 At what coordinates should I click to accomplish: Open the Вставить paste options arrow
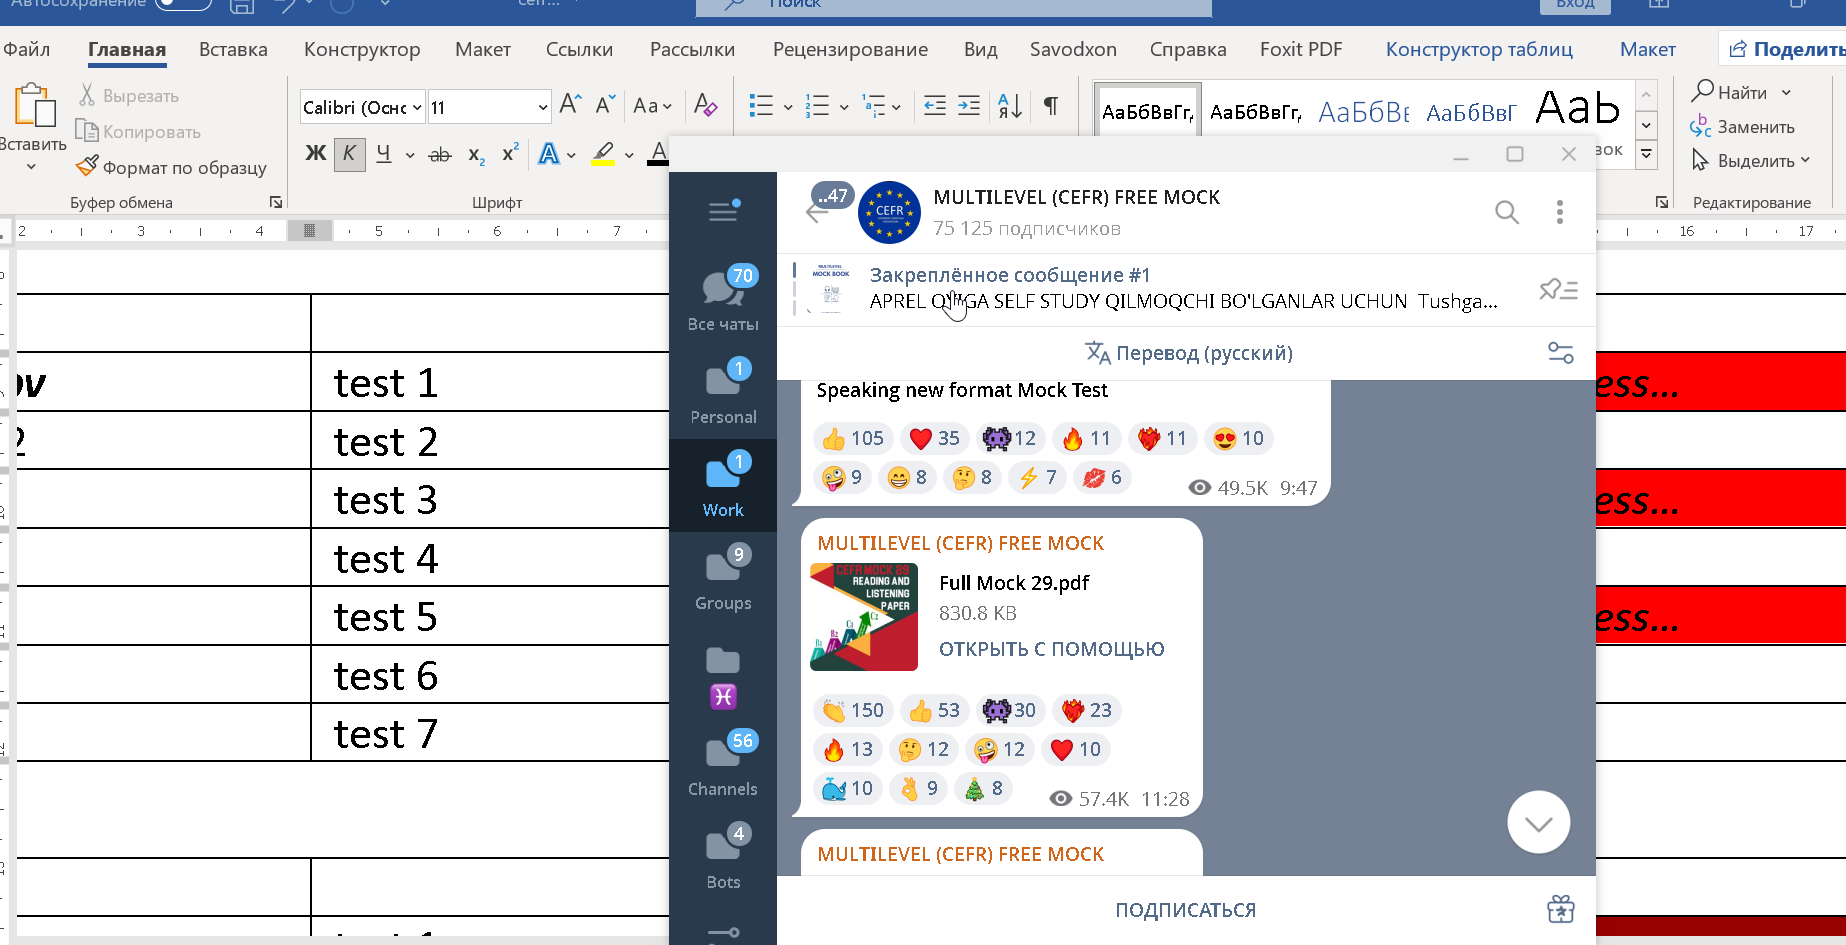coord(31,166)
